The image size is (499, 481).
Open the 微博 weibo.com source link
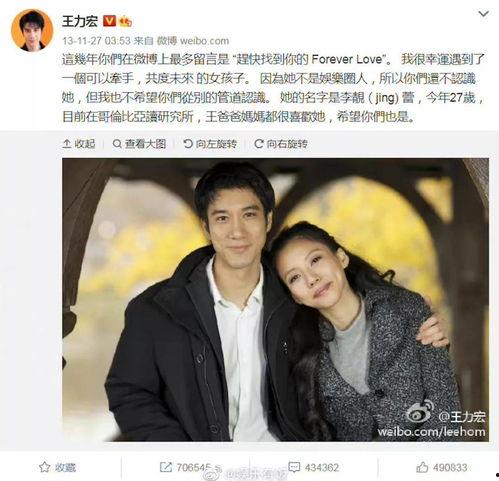pyautogui.click(x=193, y=41)
